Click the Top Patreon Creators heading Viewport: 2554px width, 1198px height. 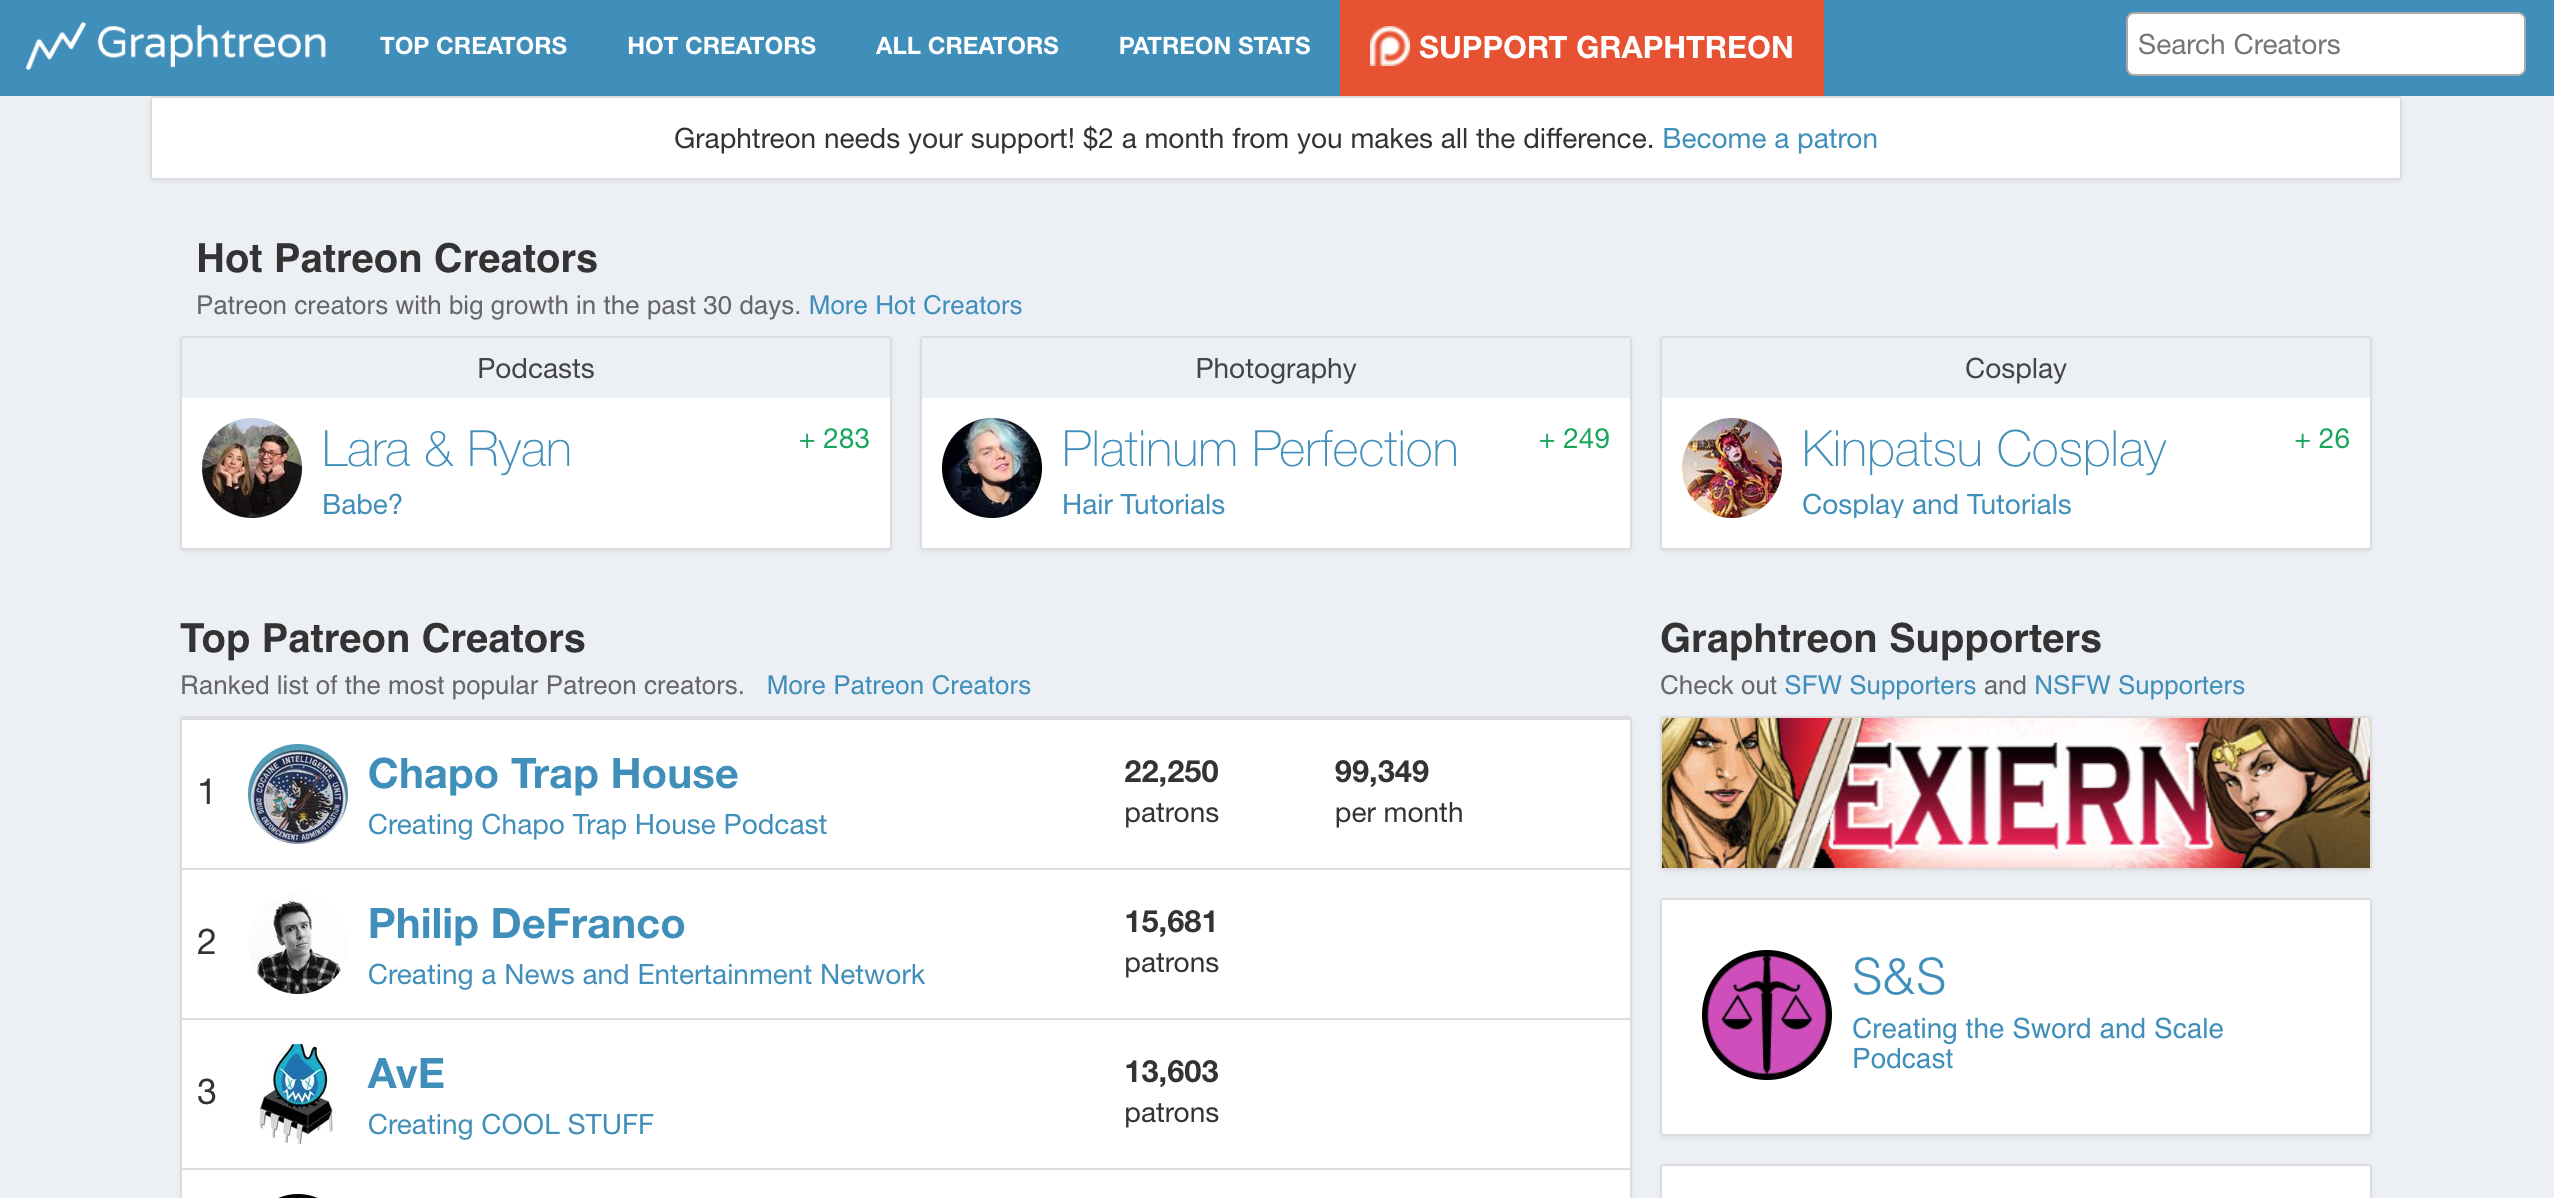pyautogui.click(x=383, y=638)
